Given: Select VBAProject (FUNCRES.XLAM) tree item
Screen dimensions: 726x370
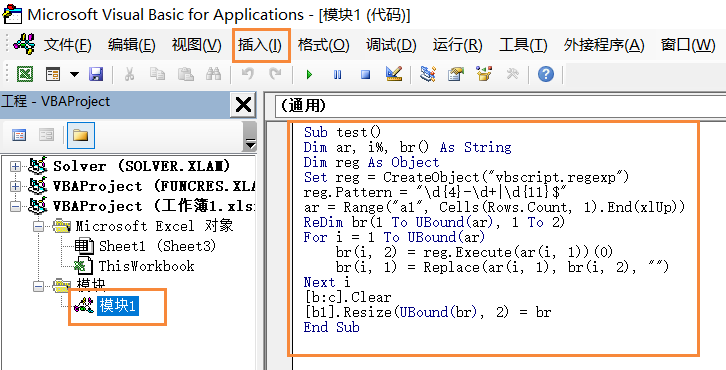Looking at the screenshot, I should [154, 186].
